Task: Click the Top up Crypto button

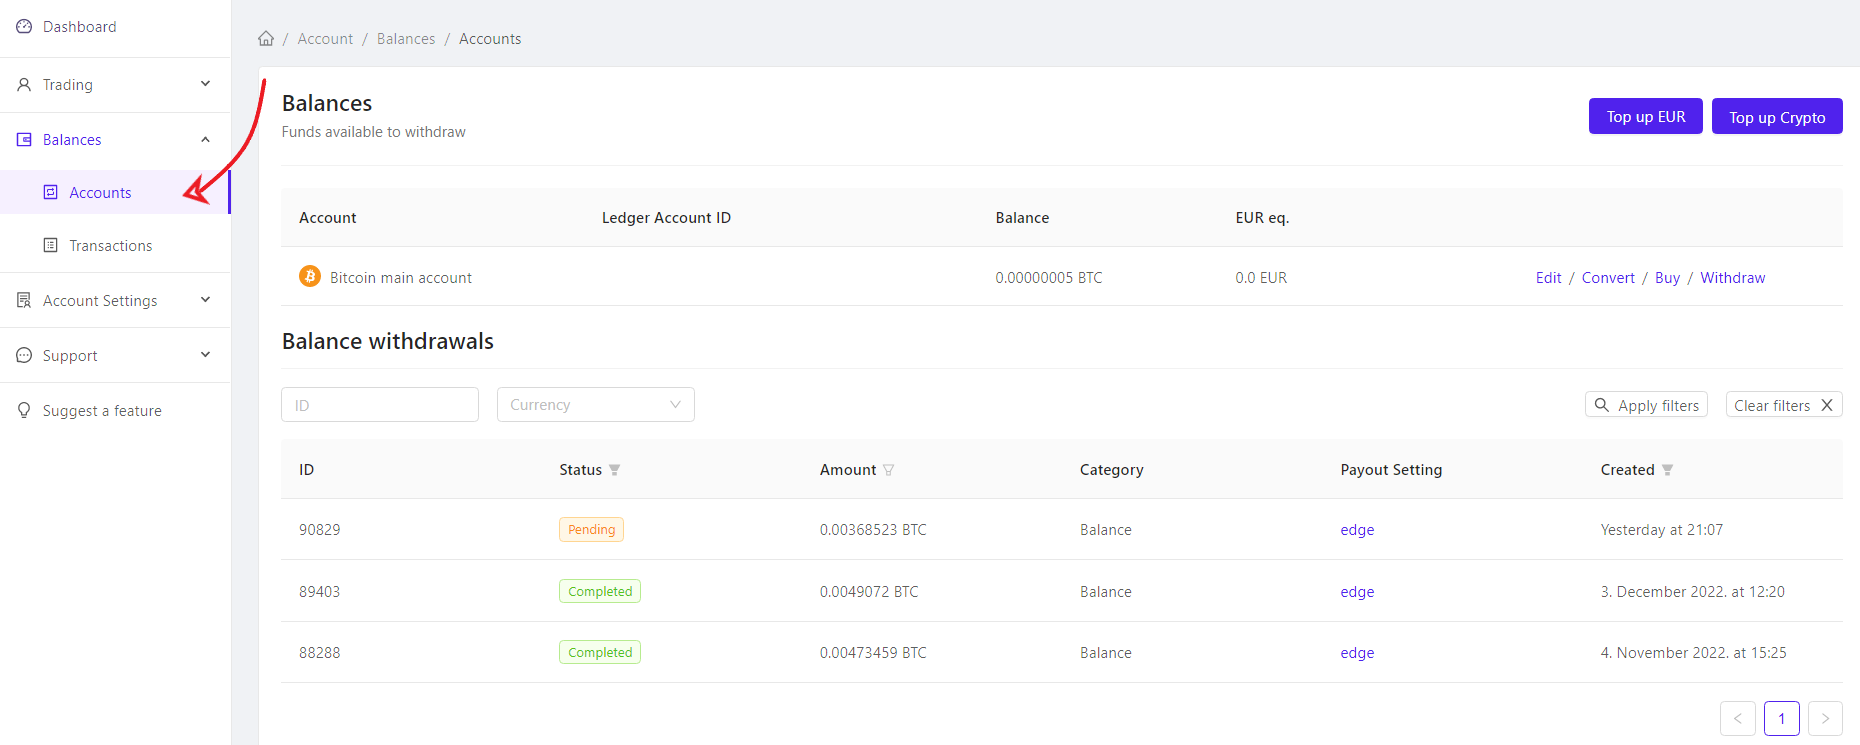Action: pos(1777,116)
